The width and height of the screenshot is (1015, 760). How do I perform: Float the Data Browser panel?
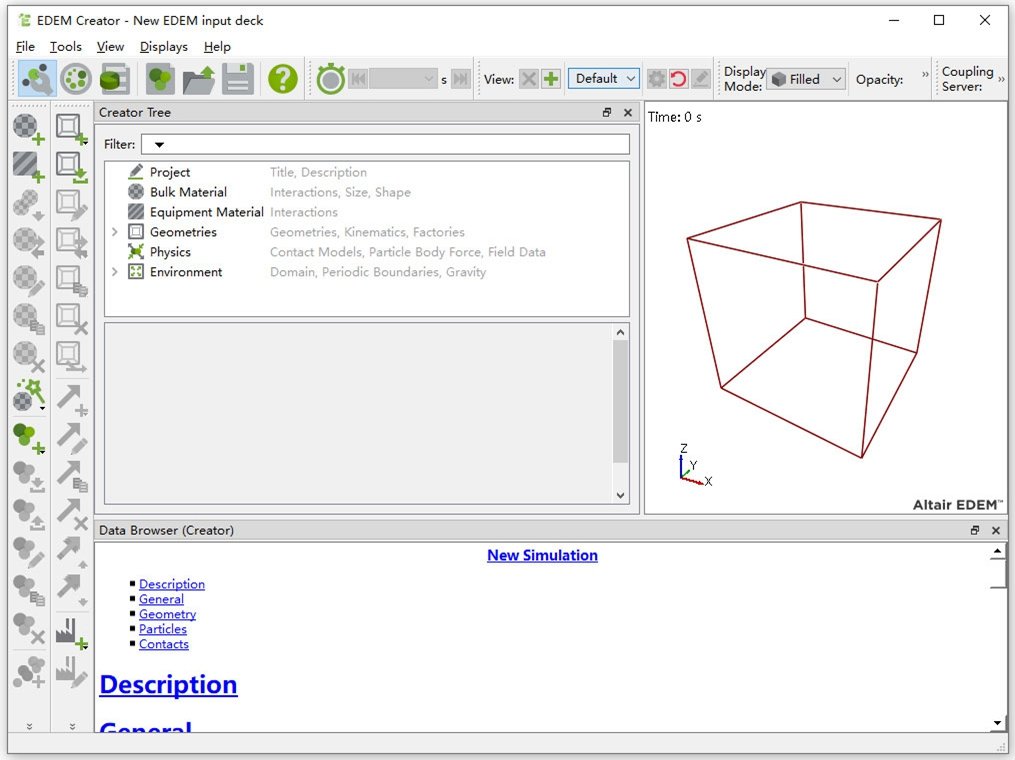pos(974,530)
